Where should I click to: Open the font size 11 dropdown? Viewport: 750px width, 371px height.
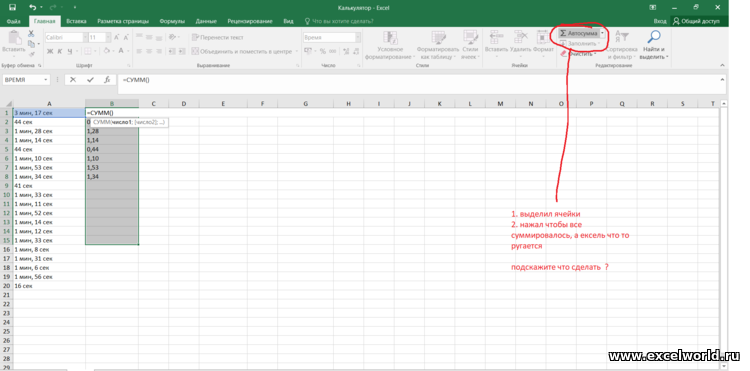[x=108, y=37]
